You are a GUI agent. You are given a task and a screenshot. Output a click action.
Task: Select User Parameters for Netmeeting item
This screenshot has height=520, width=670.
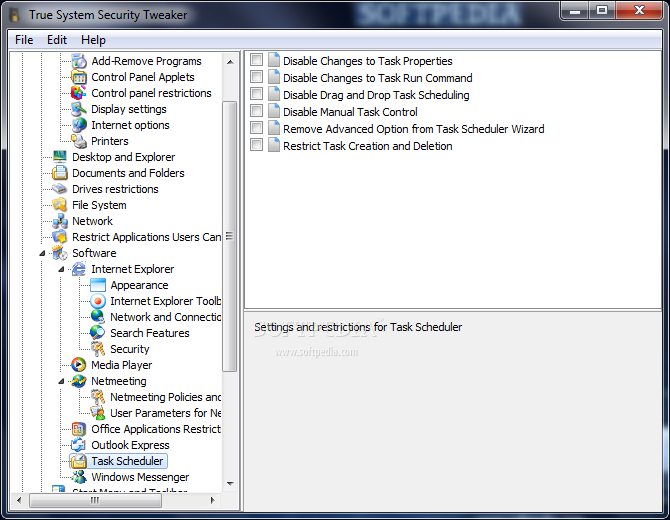165,413
